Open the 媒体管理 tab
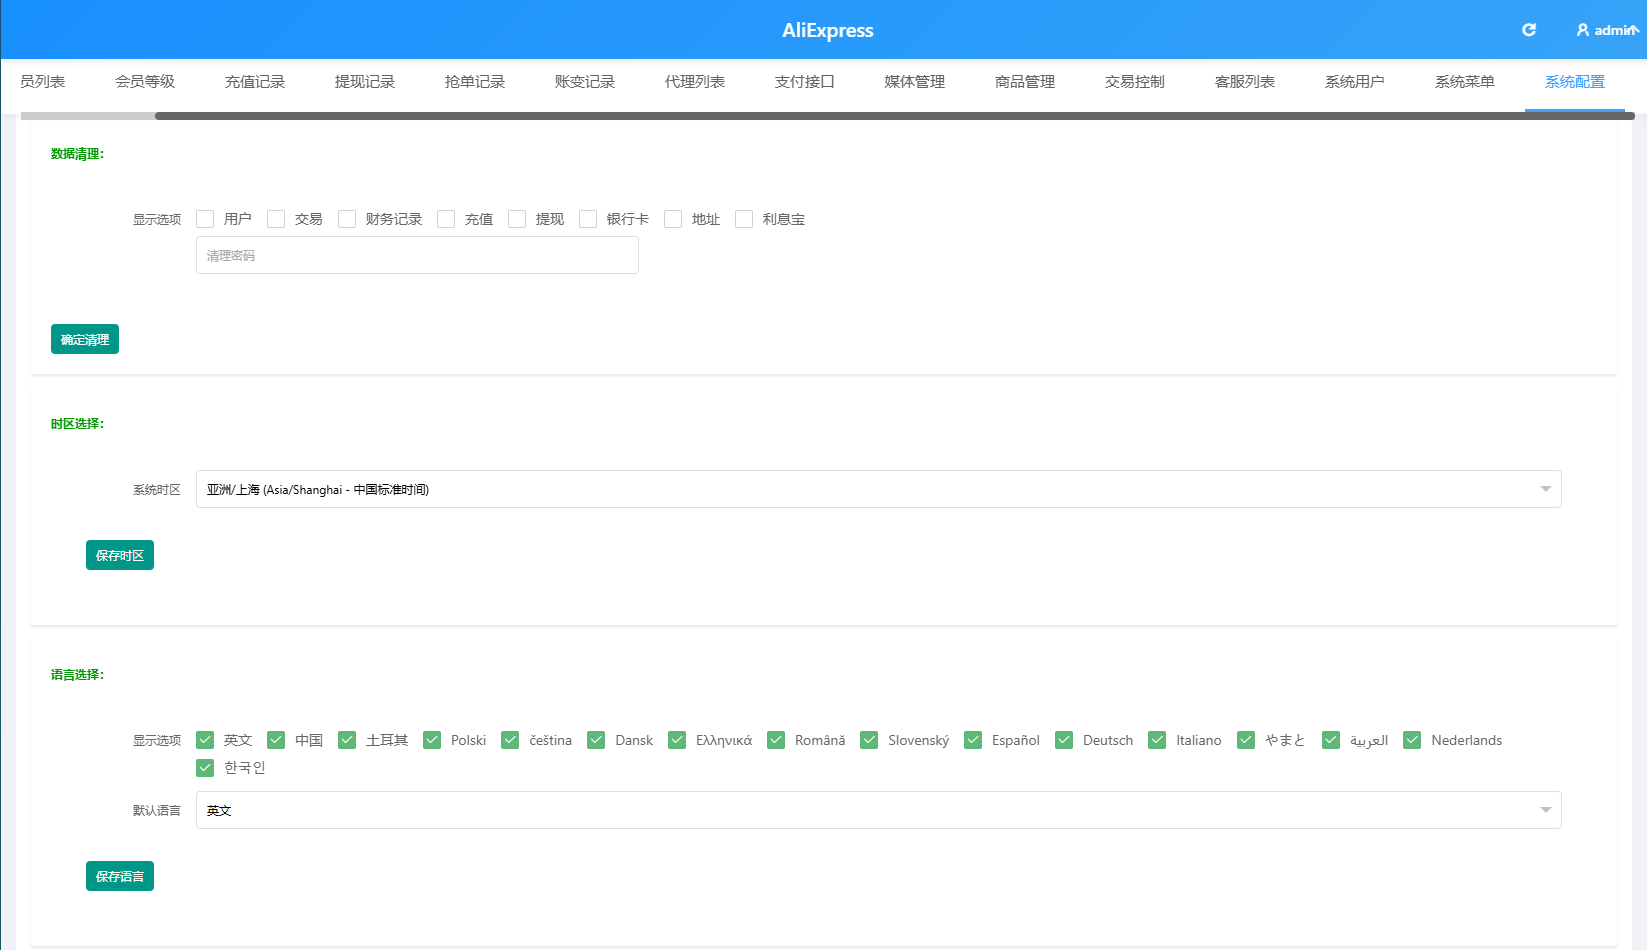Screen dimensions: 1647x950 tap(915, 82)
